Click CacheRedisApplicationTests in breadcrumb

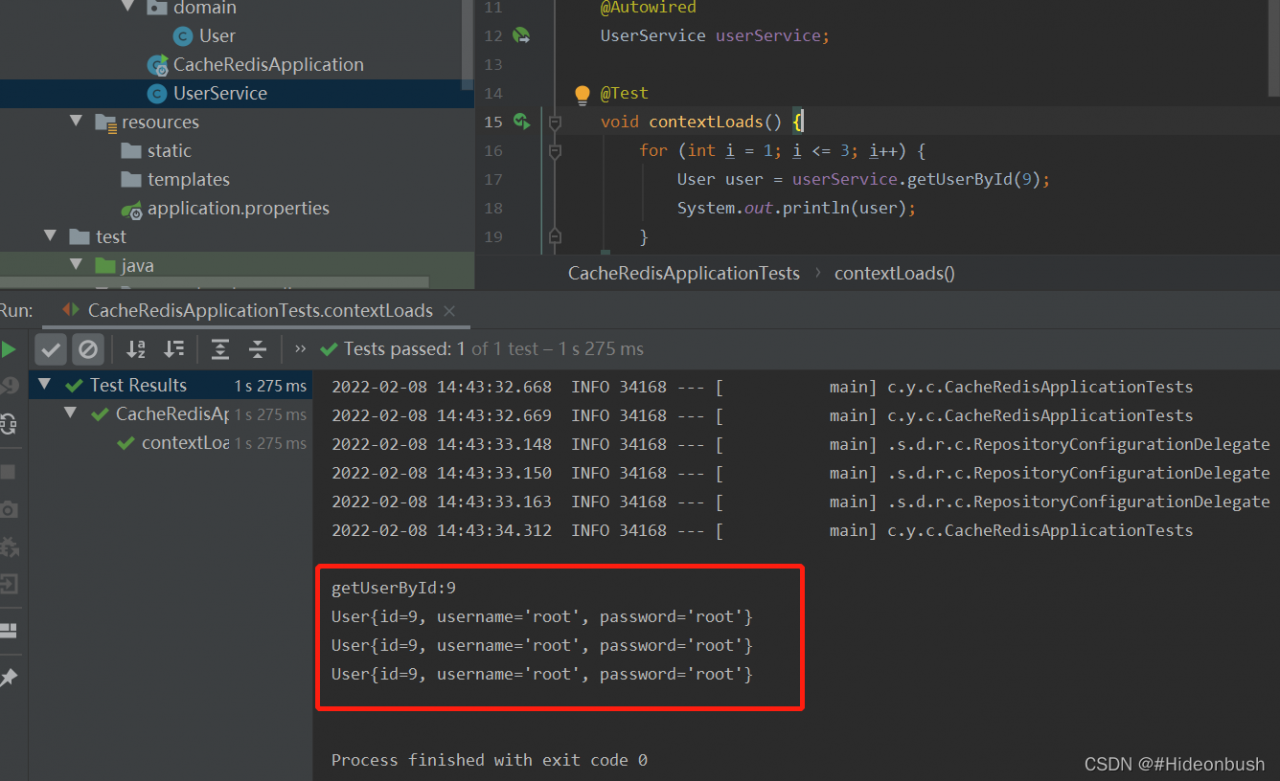[684, 273]
